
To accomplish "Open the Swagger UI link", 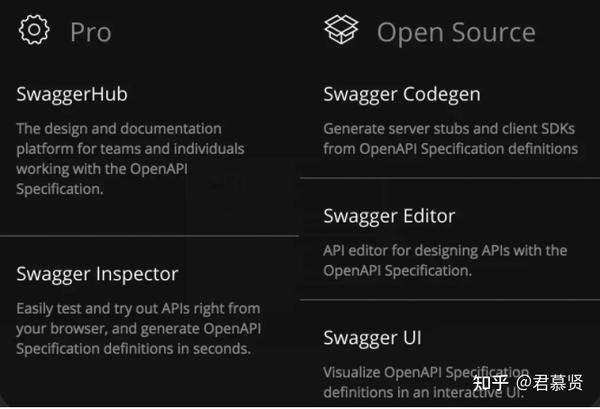I will click(372, 338).
